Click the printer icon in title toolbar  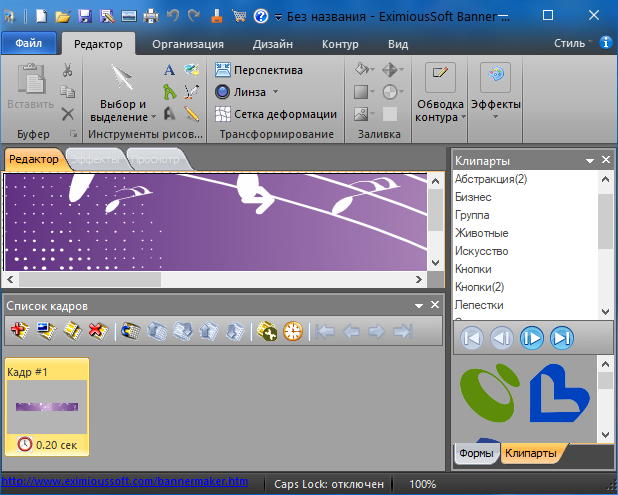tap(151, 16)
